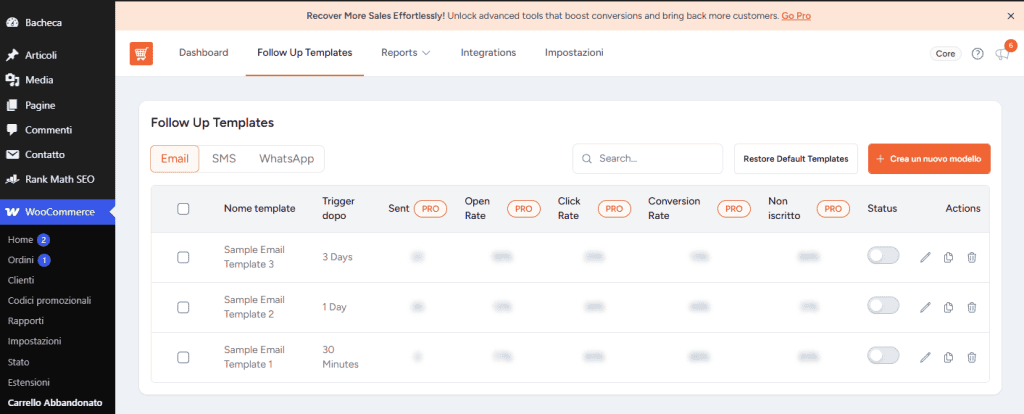Enable Sample Email Template 1 status toggle
Image resolution: width=1024 pixels, height=414 pixels.
(x=883, y=356)
